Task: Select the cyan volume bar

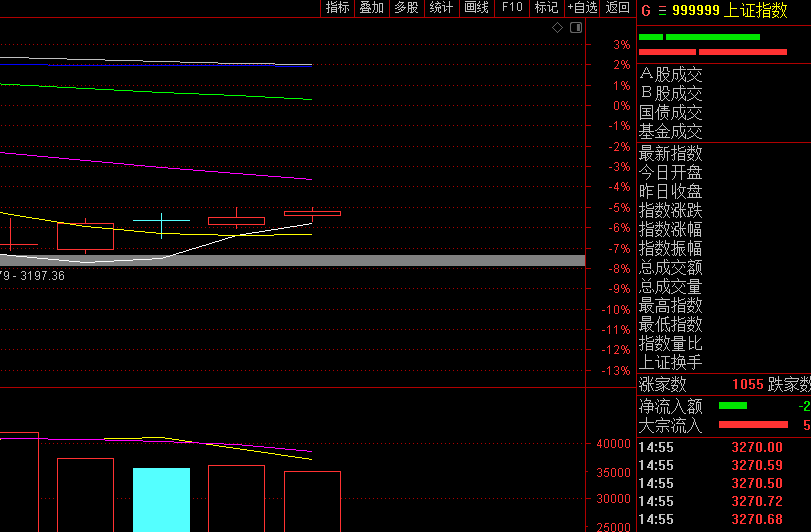Action: [161, 499]
